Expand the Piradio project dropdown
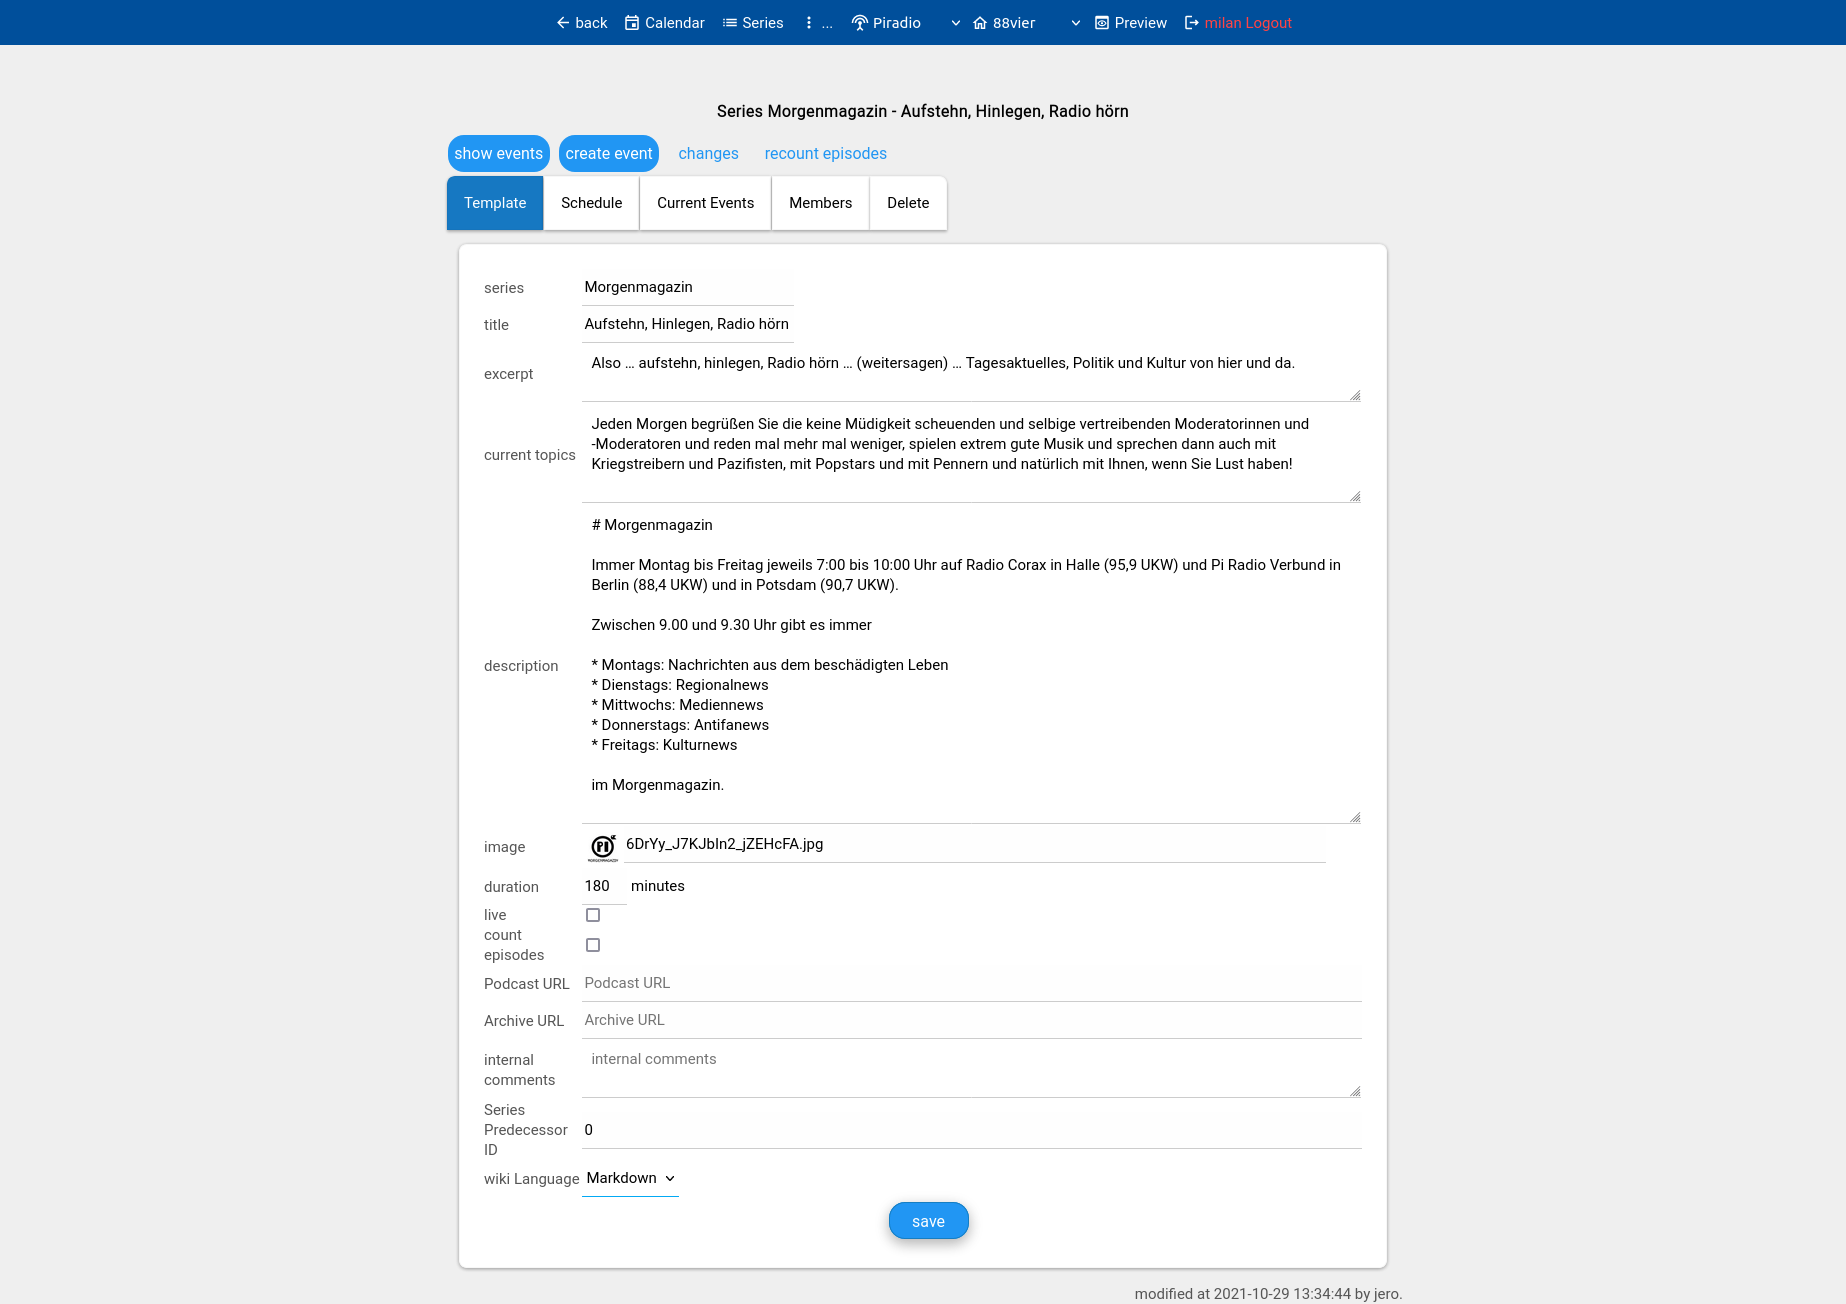Image resolution: width=1846 pixels, height=1304 pixels. click(955, 23)
